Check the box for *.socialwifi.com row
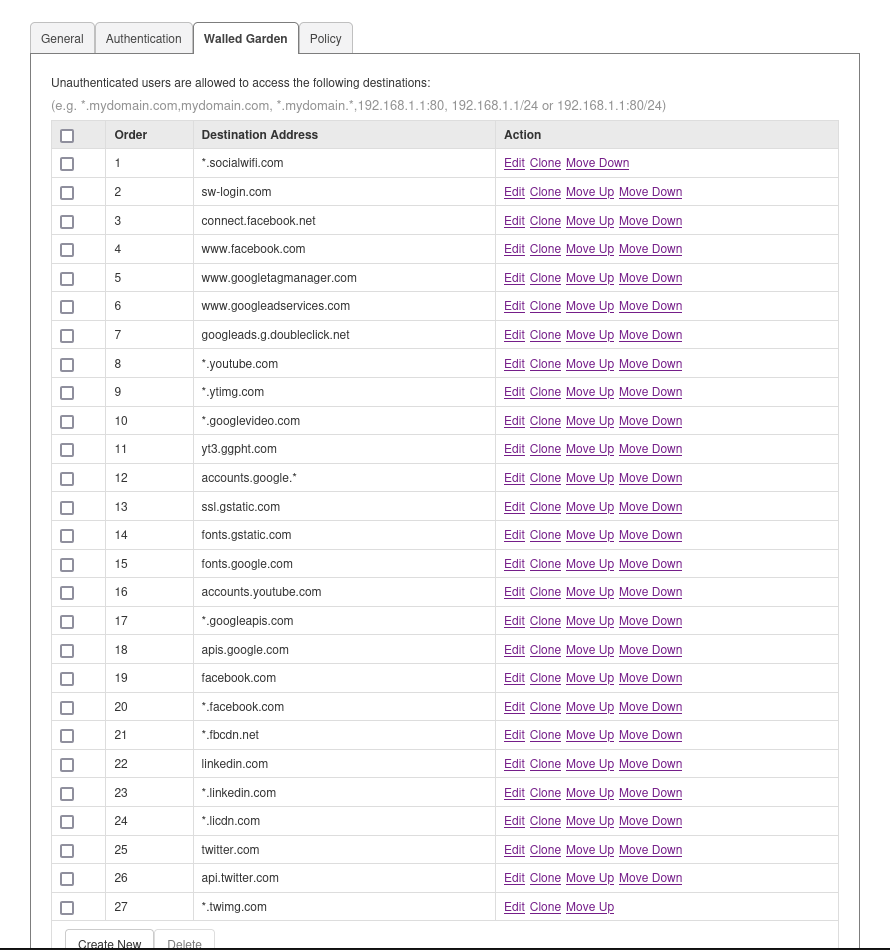This screenshot has height=950, width=890. point(67,164)
